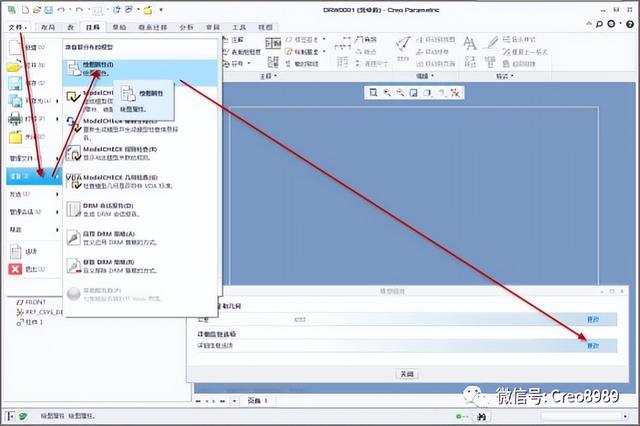Expand the Save As submenu arrow
Viewport: 640px width, 426px height.
coord(57,101)
